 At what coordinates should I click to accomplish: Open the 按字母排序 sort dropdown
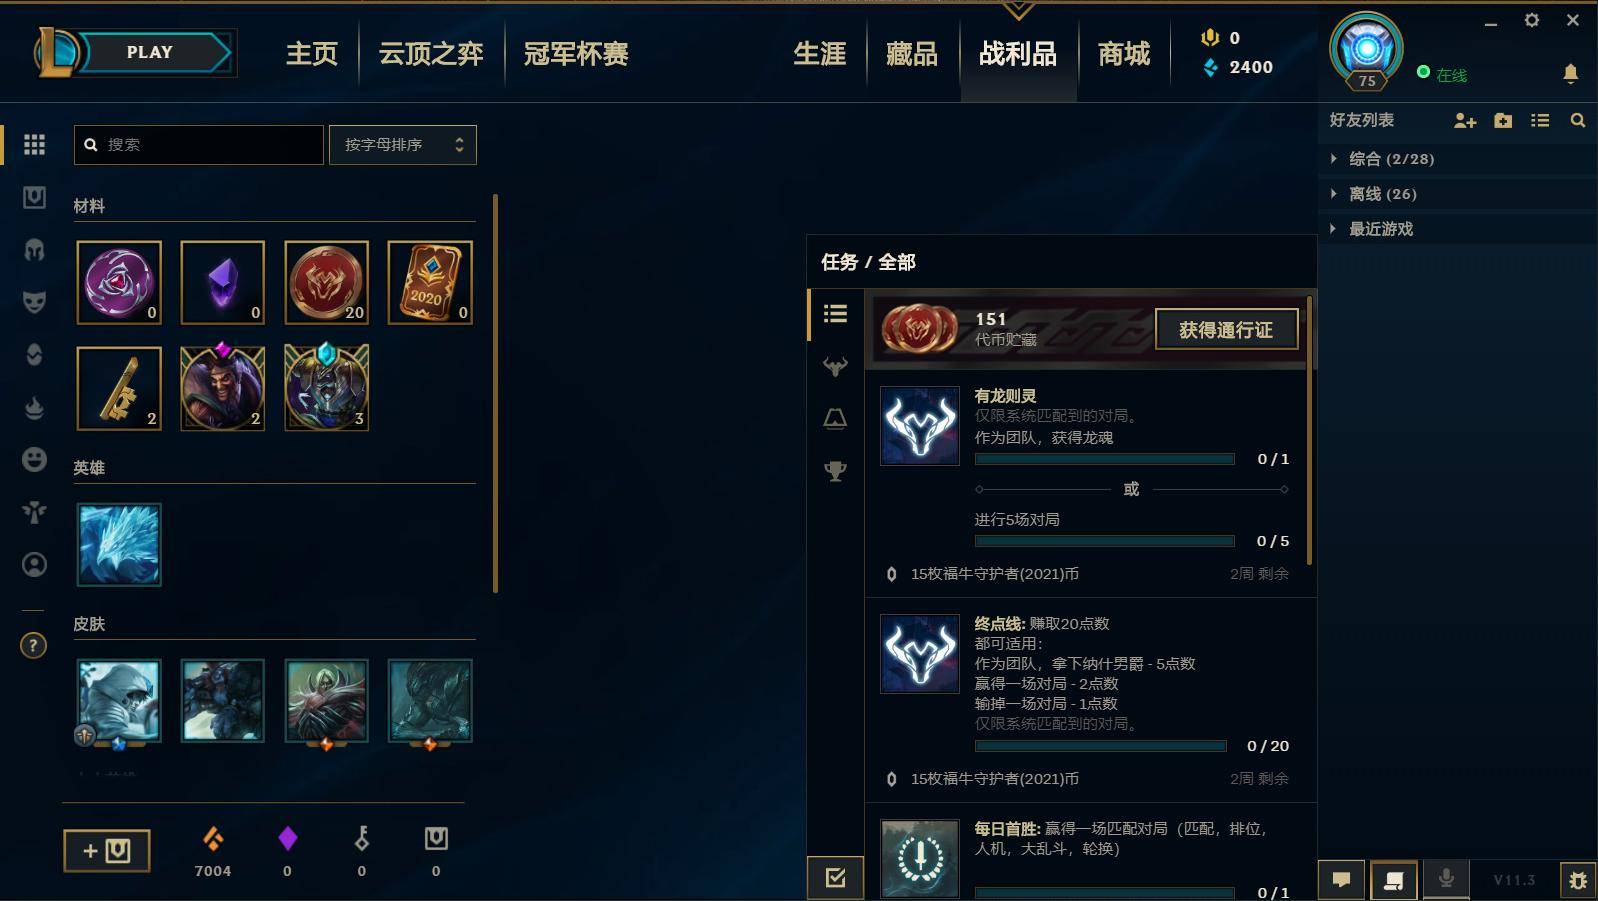click(x=403, y=145)
